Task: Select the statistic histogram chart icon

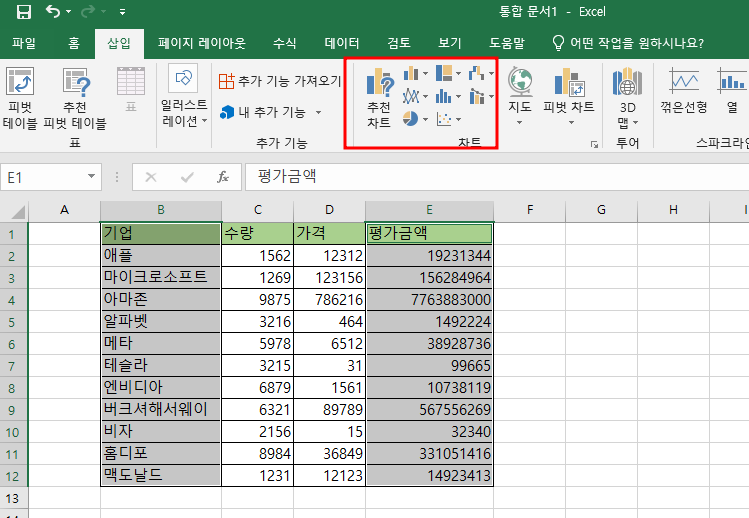Action: coord(444,96)
